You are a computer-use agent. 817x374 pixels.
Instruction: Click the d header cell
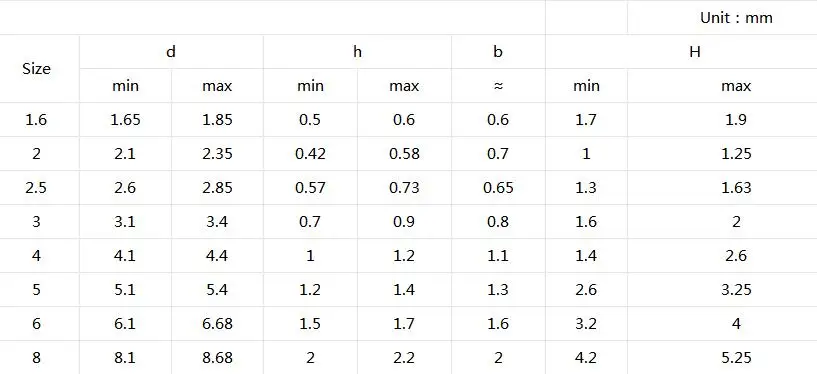(x=171, y=52)
